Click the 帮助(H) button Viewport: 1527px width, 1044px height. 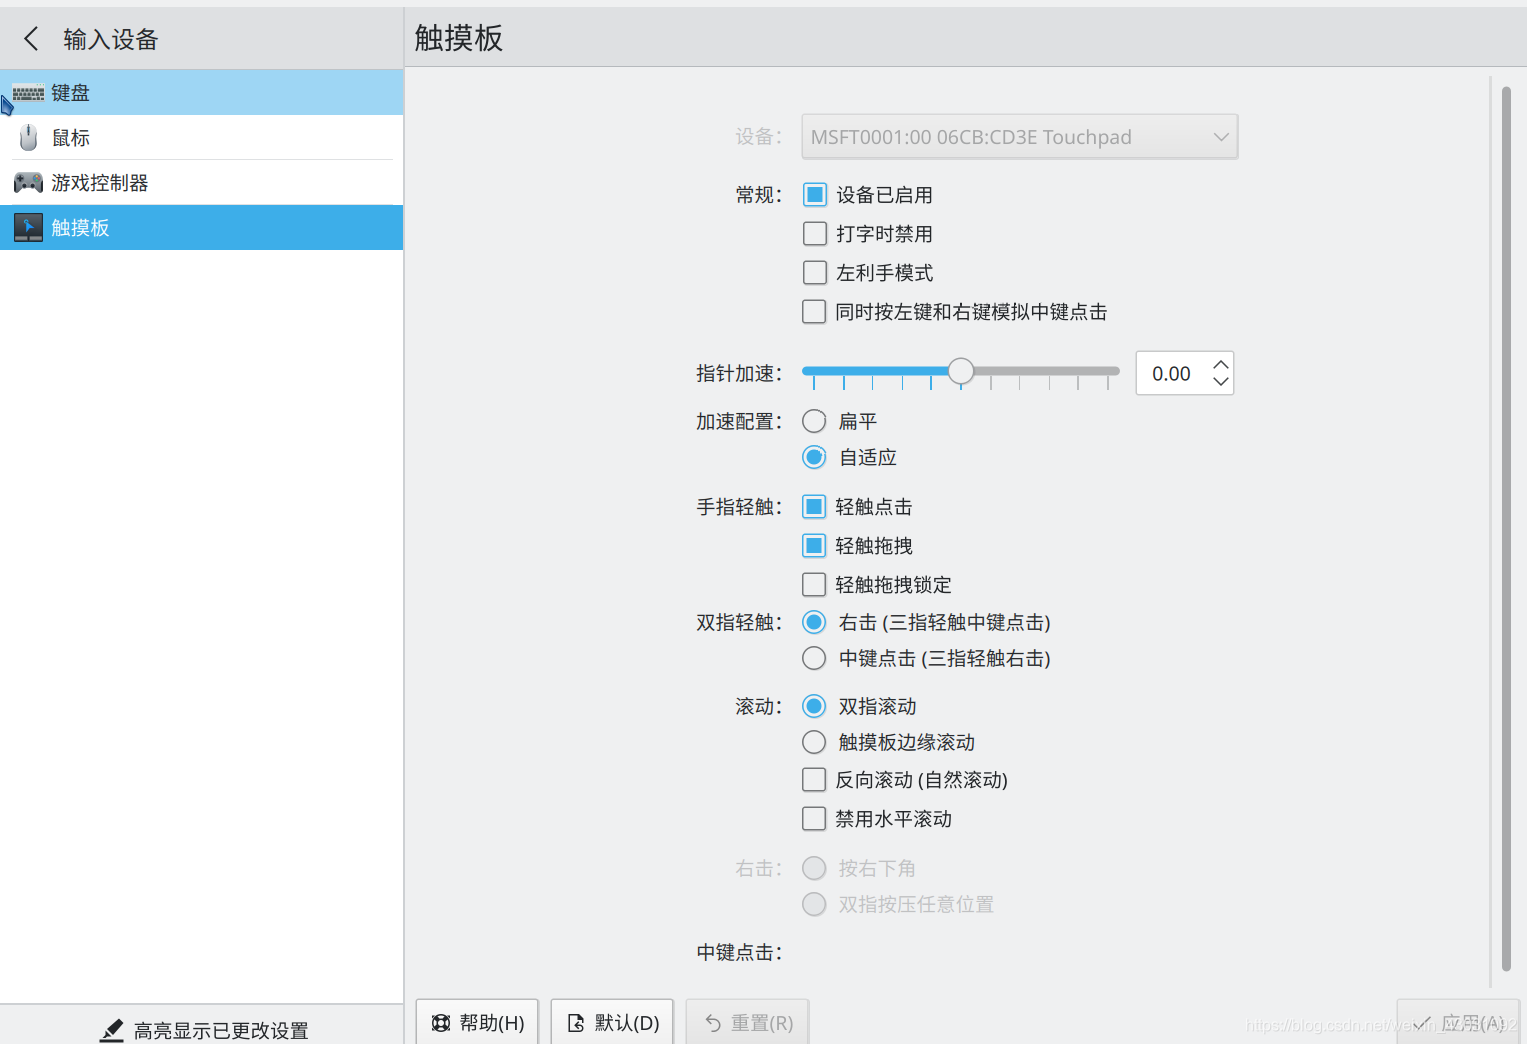coord(477,1022)
